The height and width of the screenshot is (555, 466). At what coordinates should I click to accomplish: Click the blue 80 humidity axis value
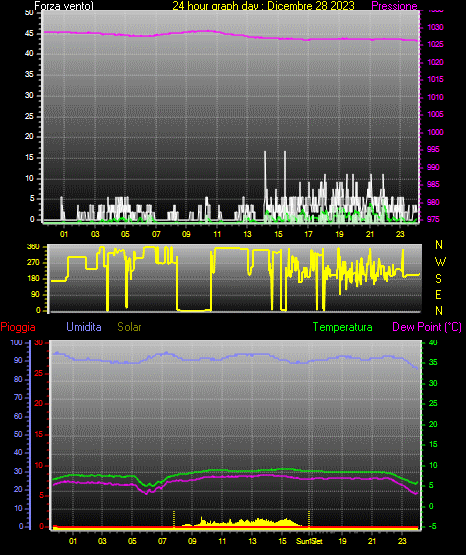pos(18,379)
